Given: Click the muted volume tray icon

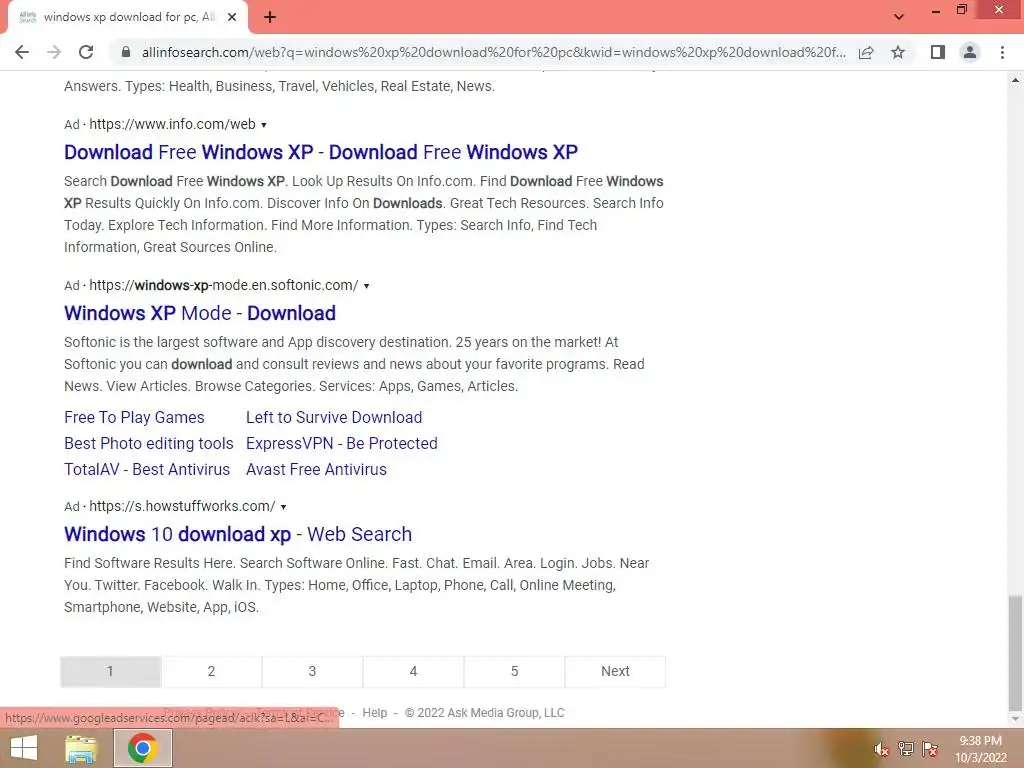Looking at the screenshot, I should 882,749.
